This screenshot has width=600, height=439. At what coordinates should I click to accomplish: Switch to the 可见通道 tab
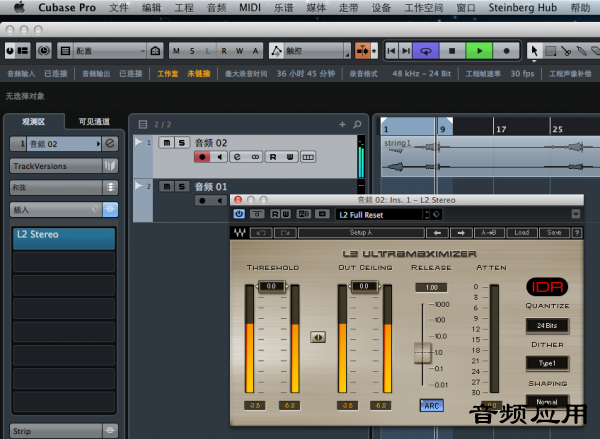click(x=94, y=121)
